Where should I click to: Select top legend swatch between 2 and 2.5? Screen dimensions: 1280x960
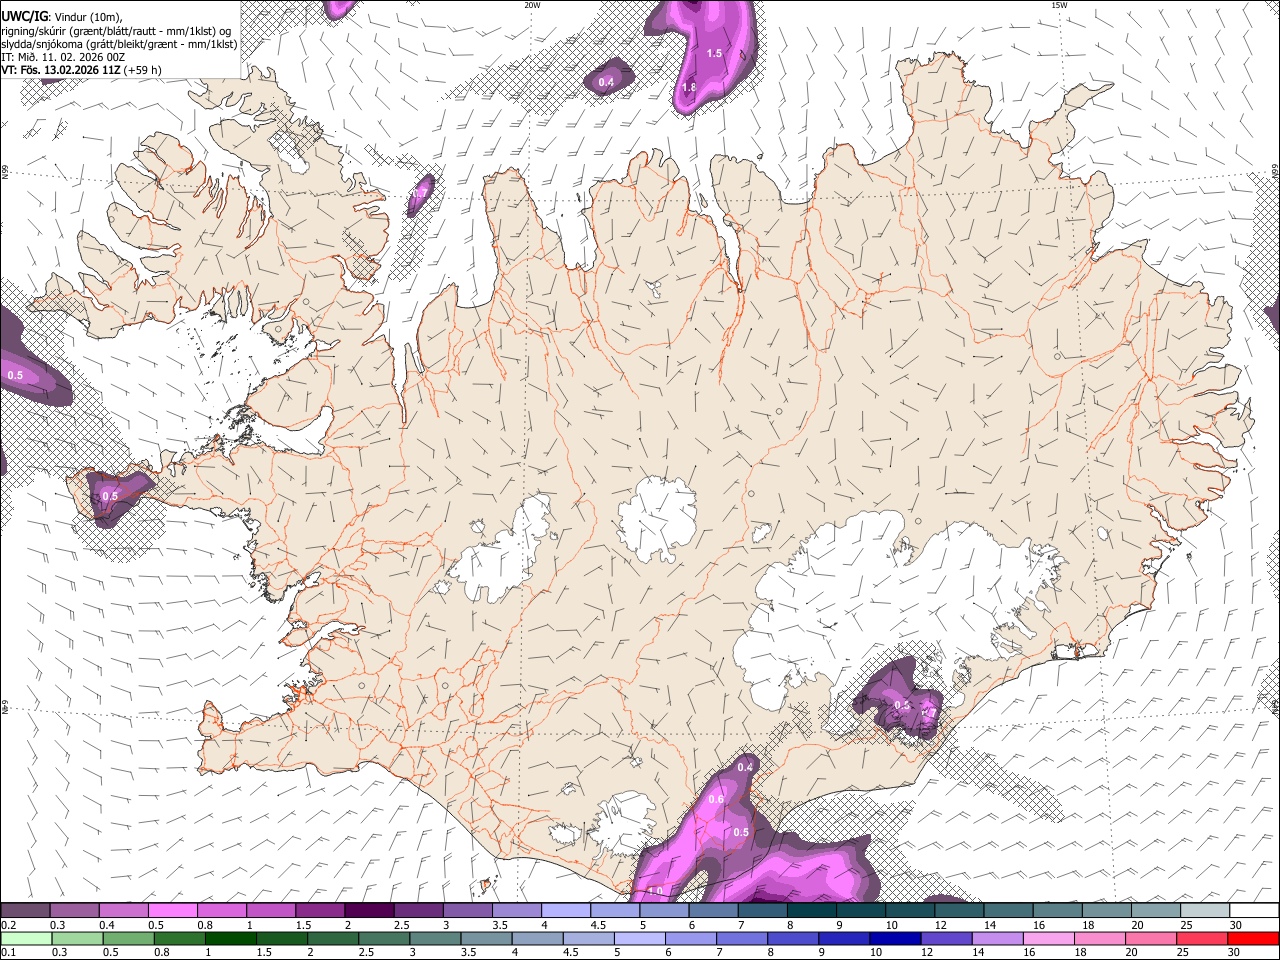tap(369, 911)
